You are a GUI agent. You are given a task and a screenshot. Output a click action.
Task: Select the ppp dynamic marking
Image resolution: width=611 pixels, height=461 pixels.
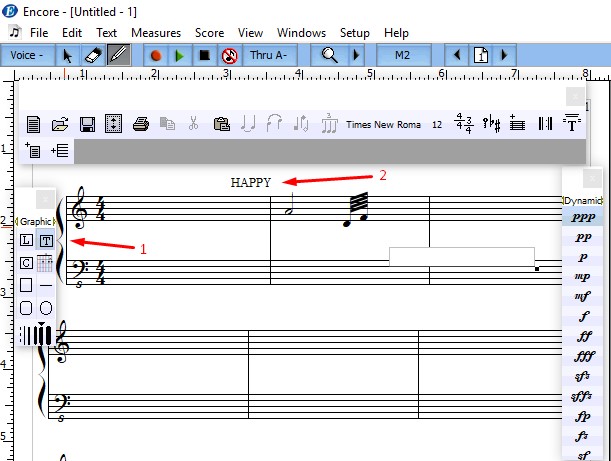point(582,217)
